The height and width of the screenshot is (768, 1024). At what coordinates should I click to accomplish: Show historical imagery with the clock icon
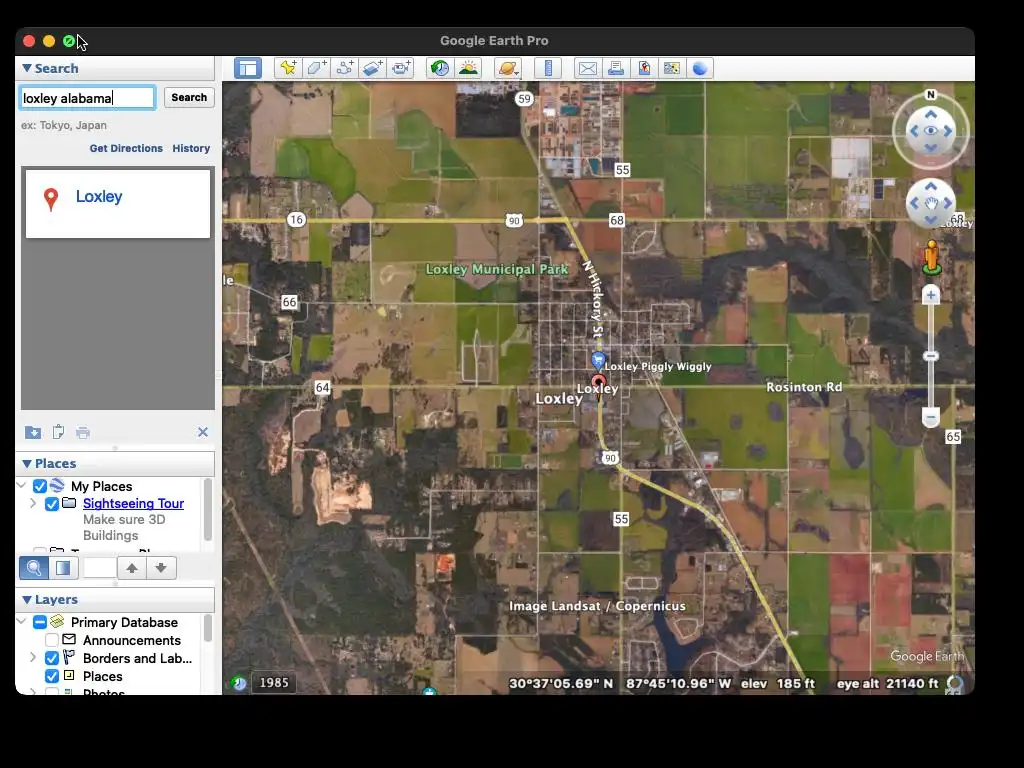[440, 68]
